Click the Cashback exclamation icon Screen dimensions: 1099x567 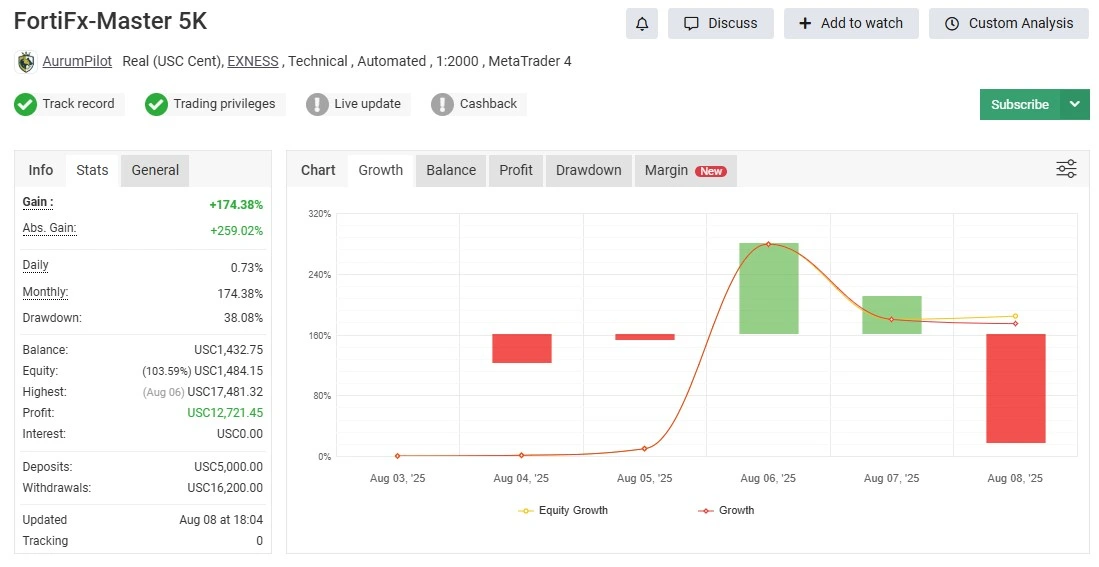click(442, 104)
